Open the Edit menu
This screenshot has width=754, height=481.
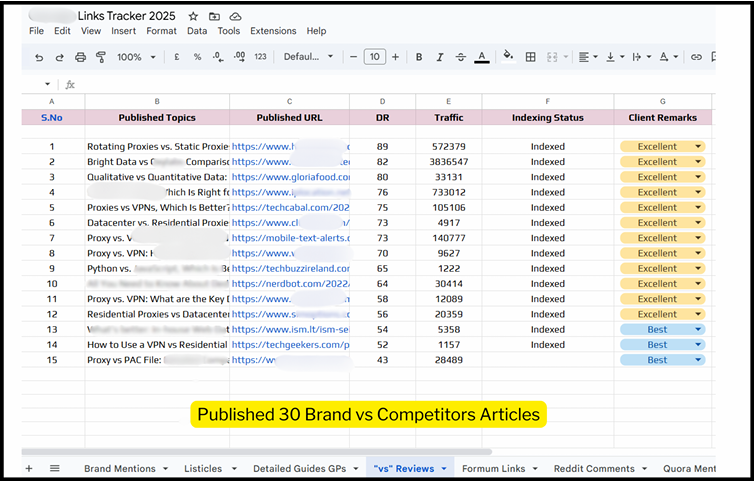click(x=62, y=31)
